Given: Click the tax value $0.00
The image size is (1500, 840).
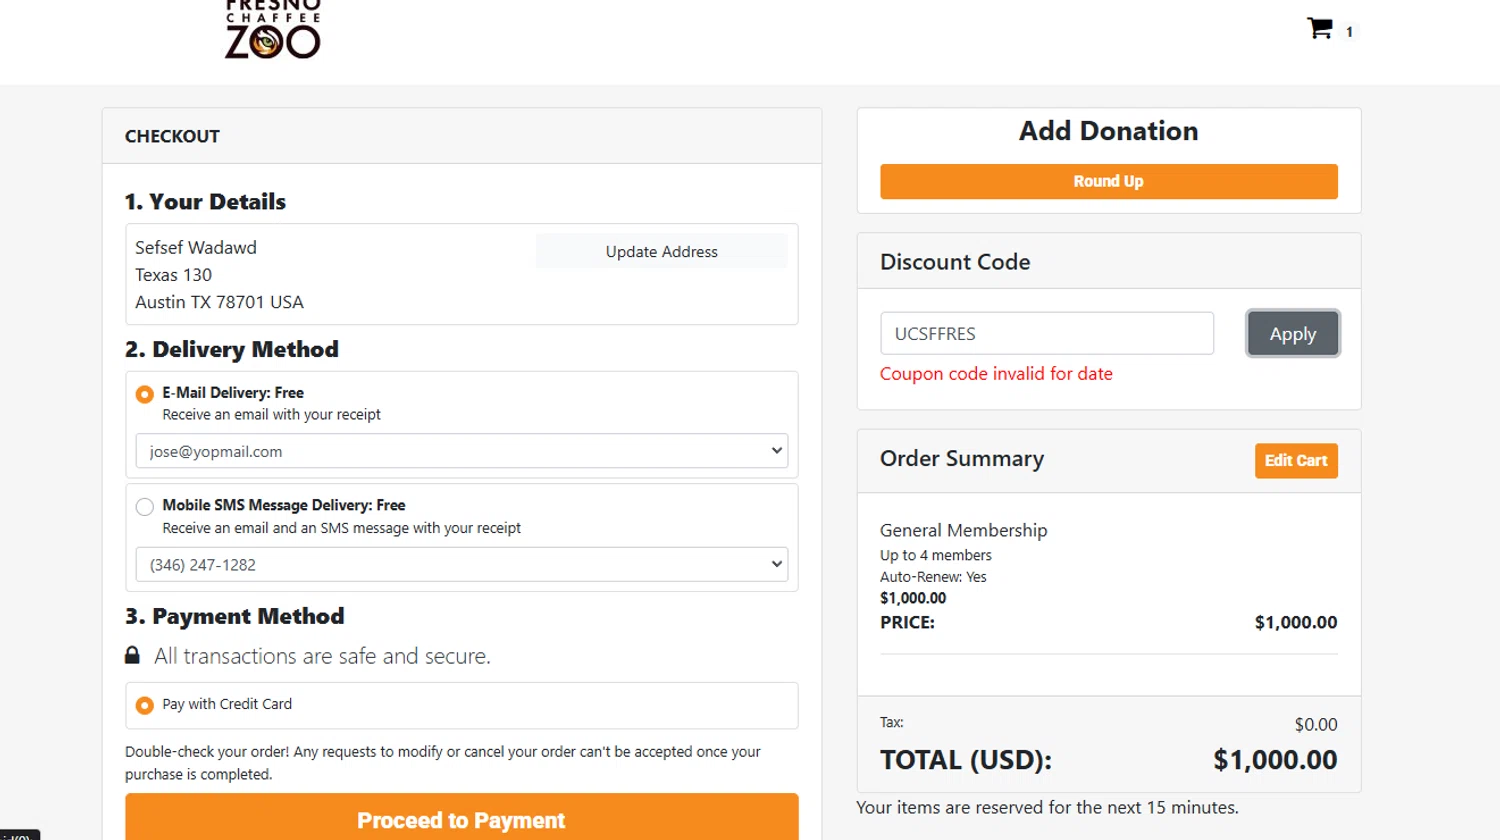Looking at the screenshot, I should (x=1316, y=724).
